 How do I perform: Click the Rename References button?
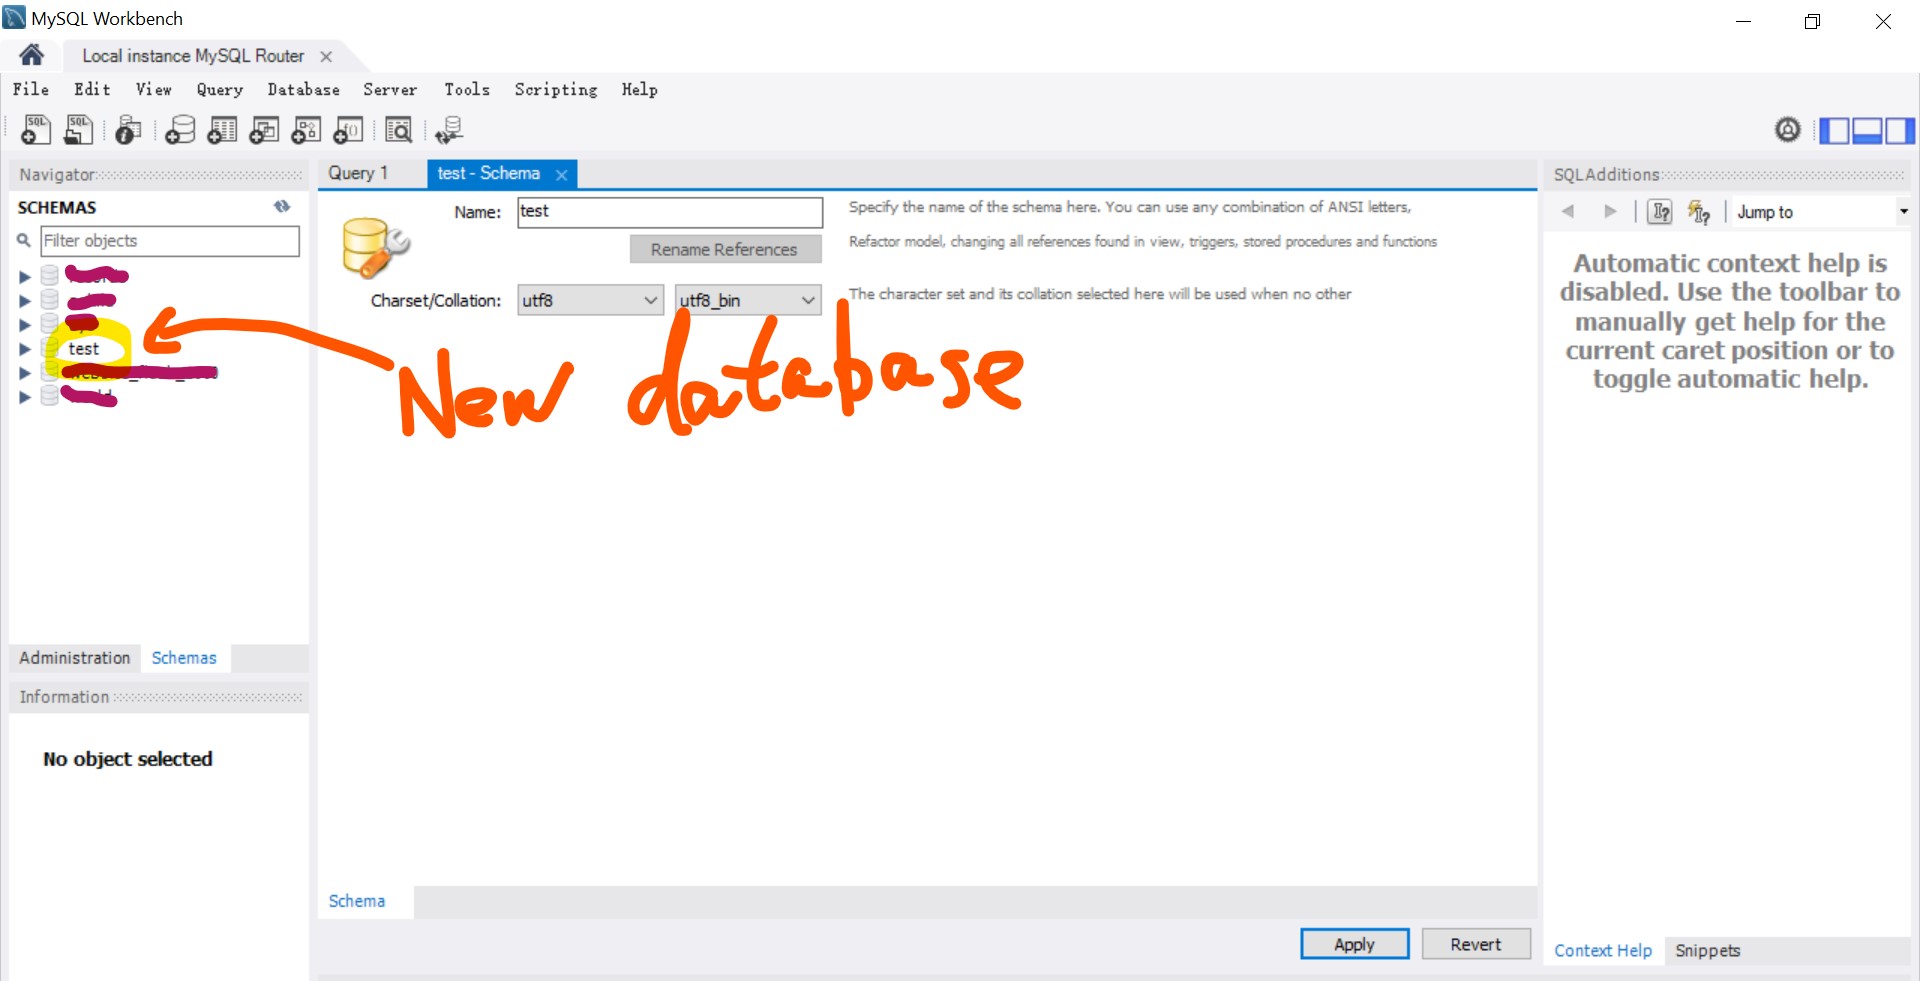coord(725,249)
